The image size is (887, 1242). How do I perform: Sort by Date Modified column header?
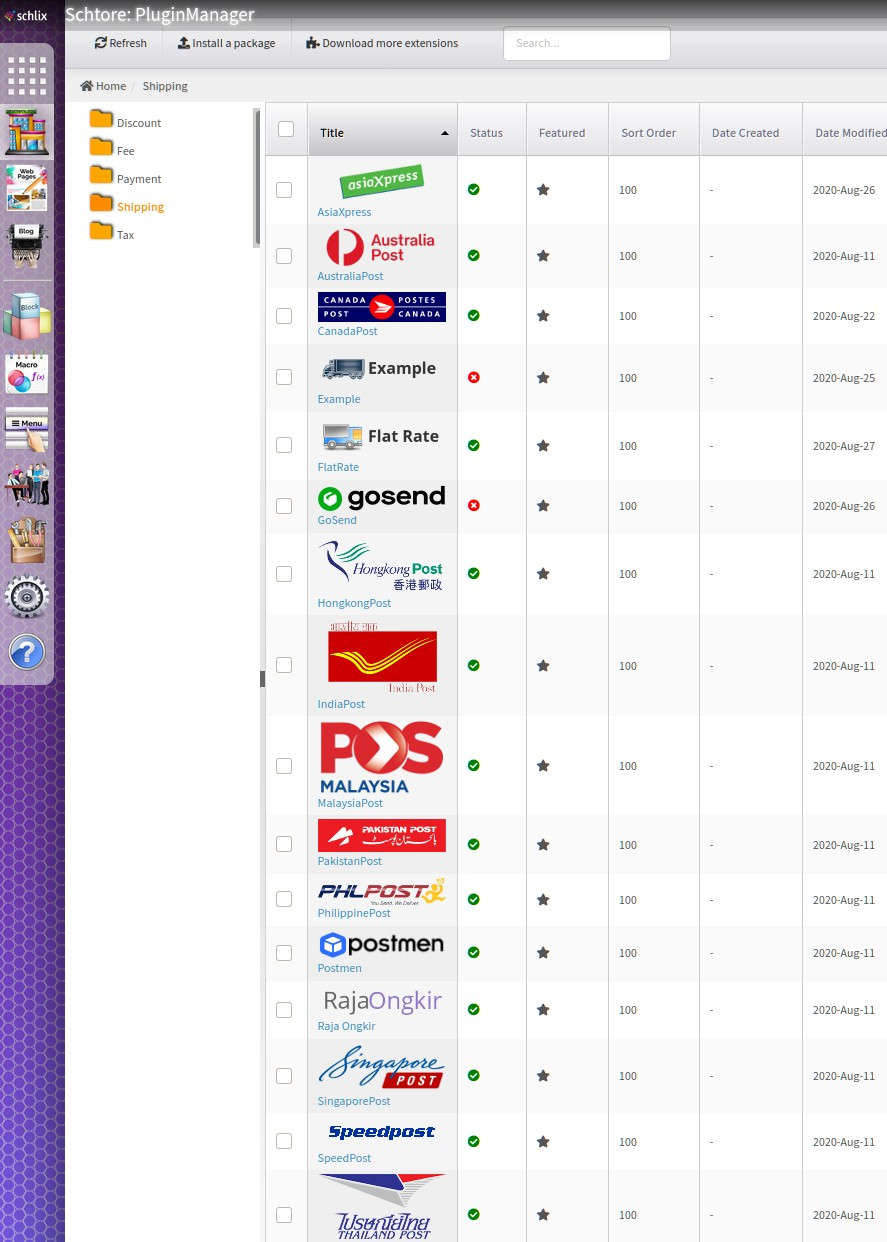(x=846, y=130)
